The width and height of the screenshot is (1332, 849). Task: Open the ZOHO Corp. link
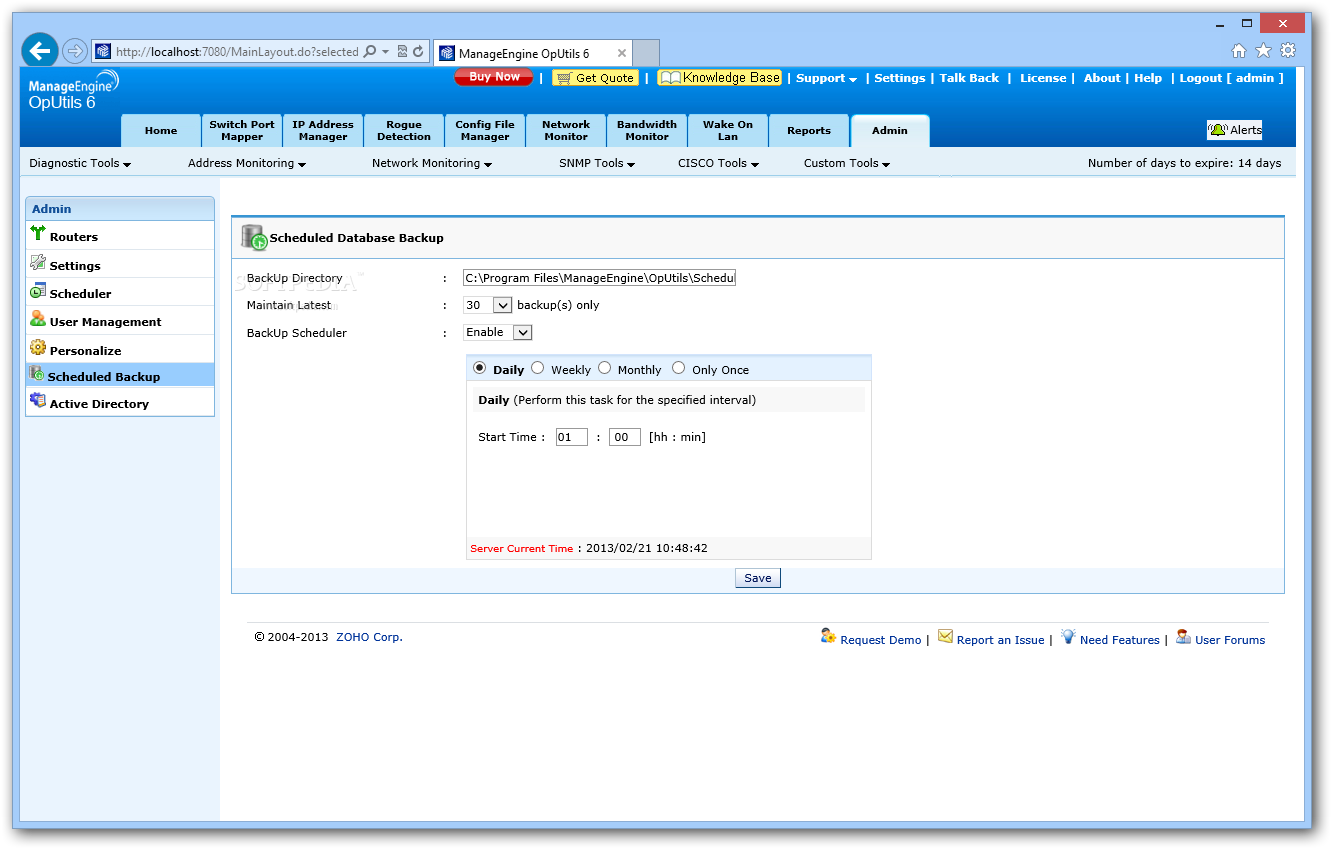[x=369, y=637]
